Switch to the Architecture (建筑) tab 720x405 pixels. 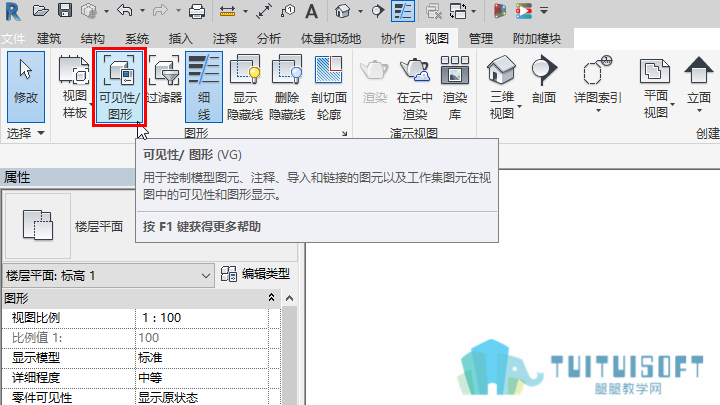pos(49,39)
